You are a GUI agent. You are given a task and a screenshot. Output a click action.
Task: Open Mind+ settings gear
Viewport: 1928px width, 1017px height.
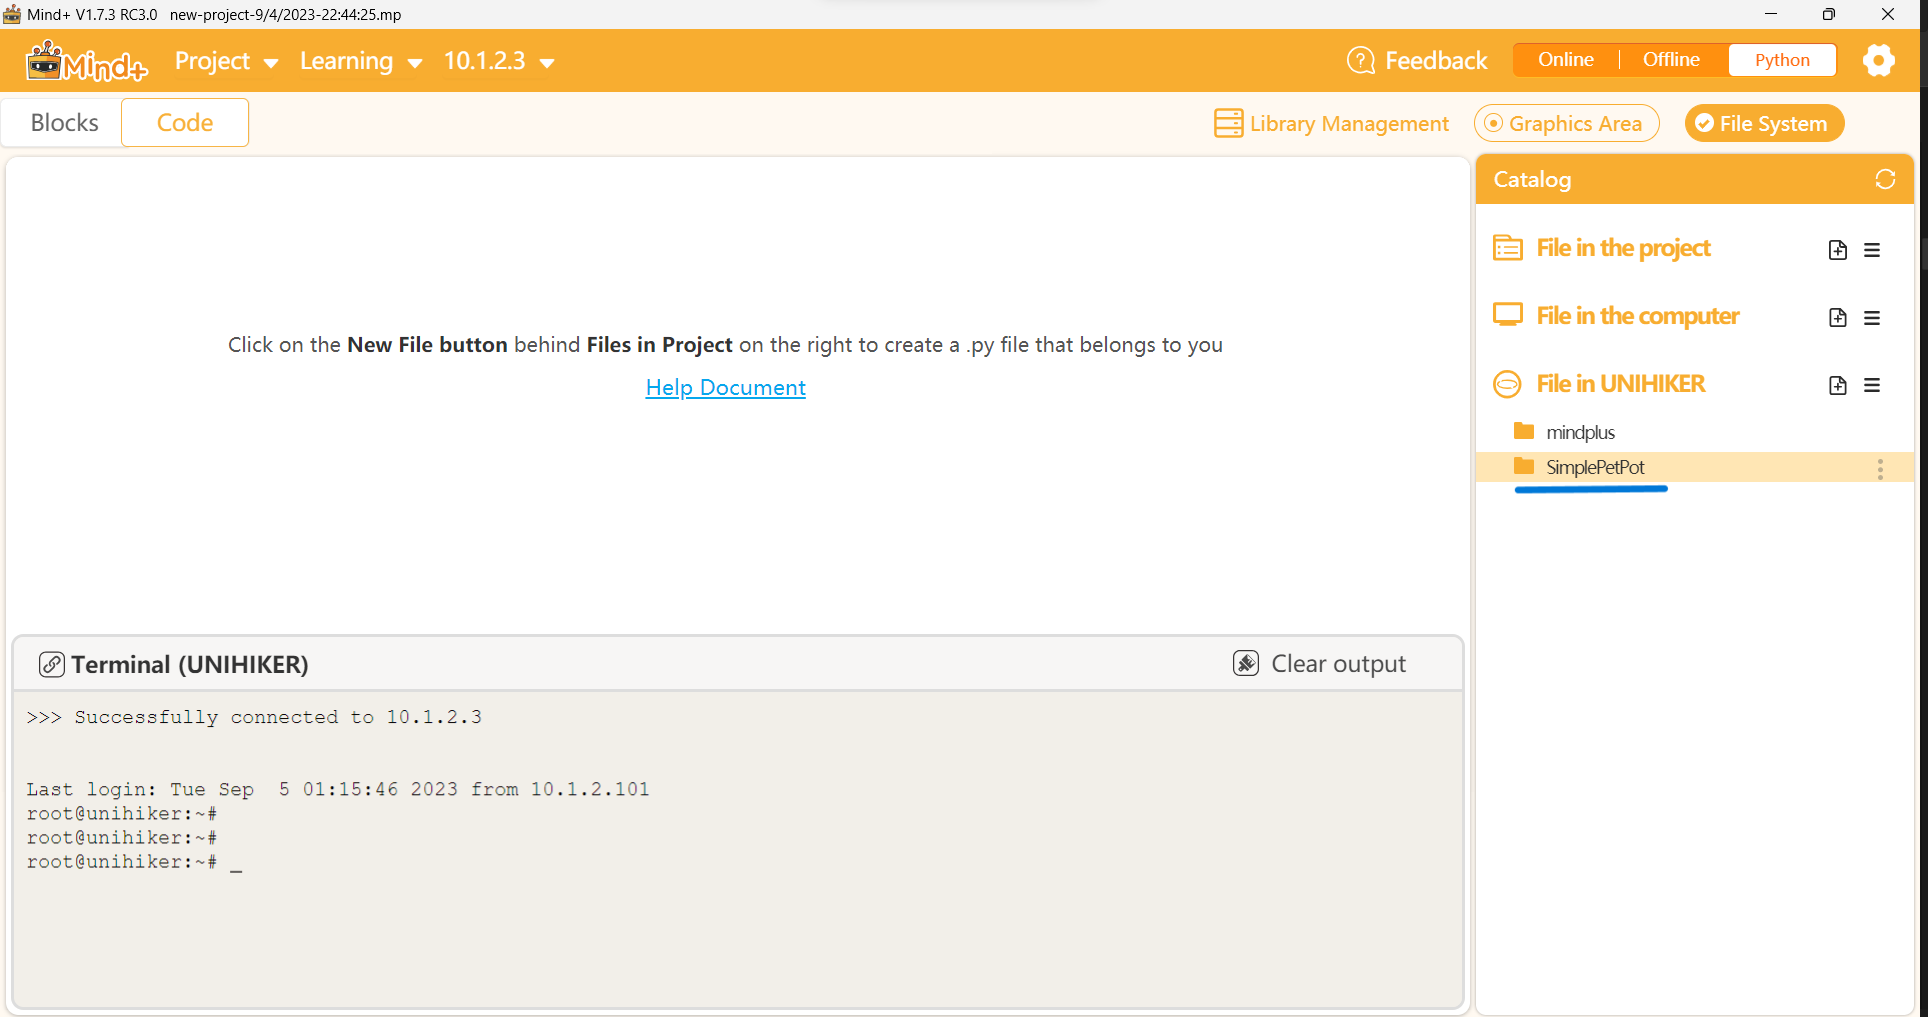click(x=1878, y=60)
